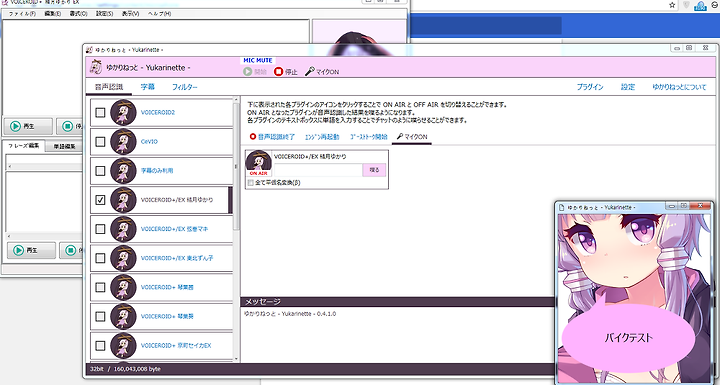
Task: Click the 京町セイカEX row avatar icon
Action: coord(124,345)
